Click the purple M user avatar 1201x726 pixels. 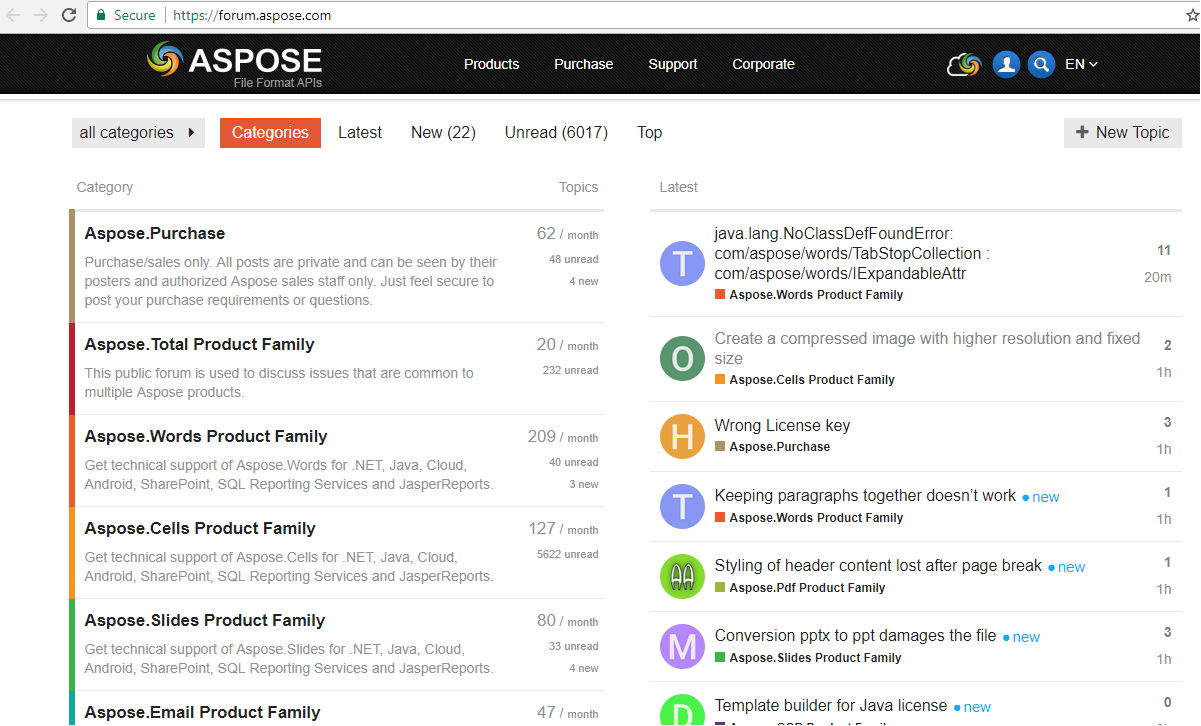click(682, 647)
